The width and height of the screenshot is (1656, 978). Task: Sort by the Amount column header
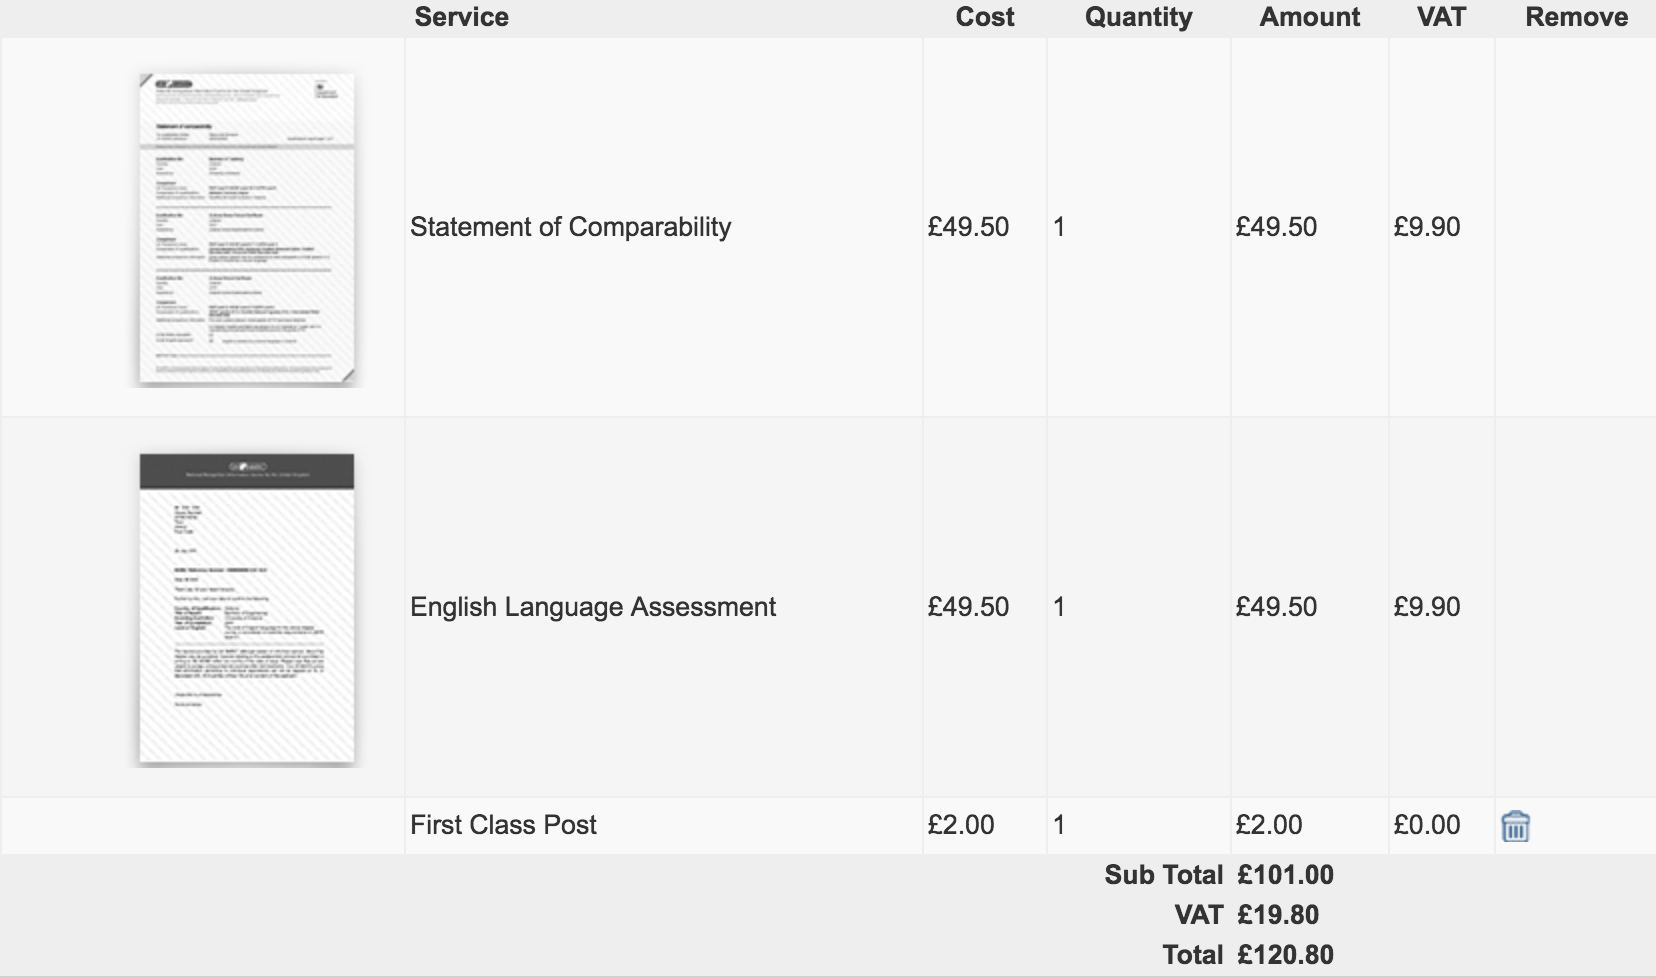[1309, 16]
